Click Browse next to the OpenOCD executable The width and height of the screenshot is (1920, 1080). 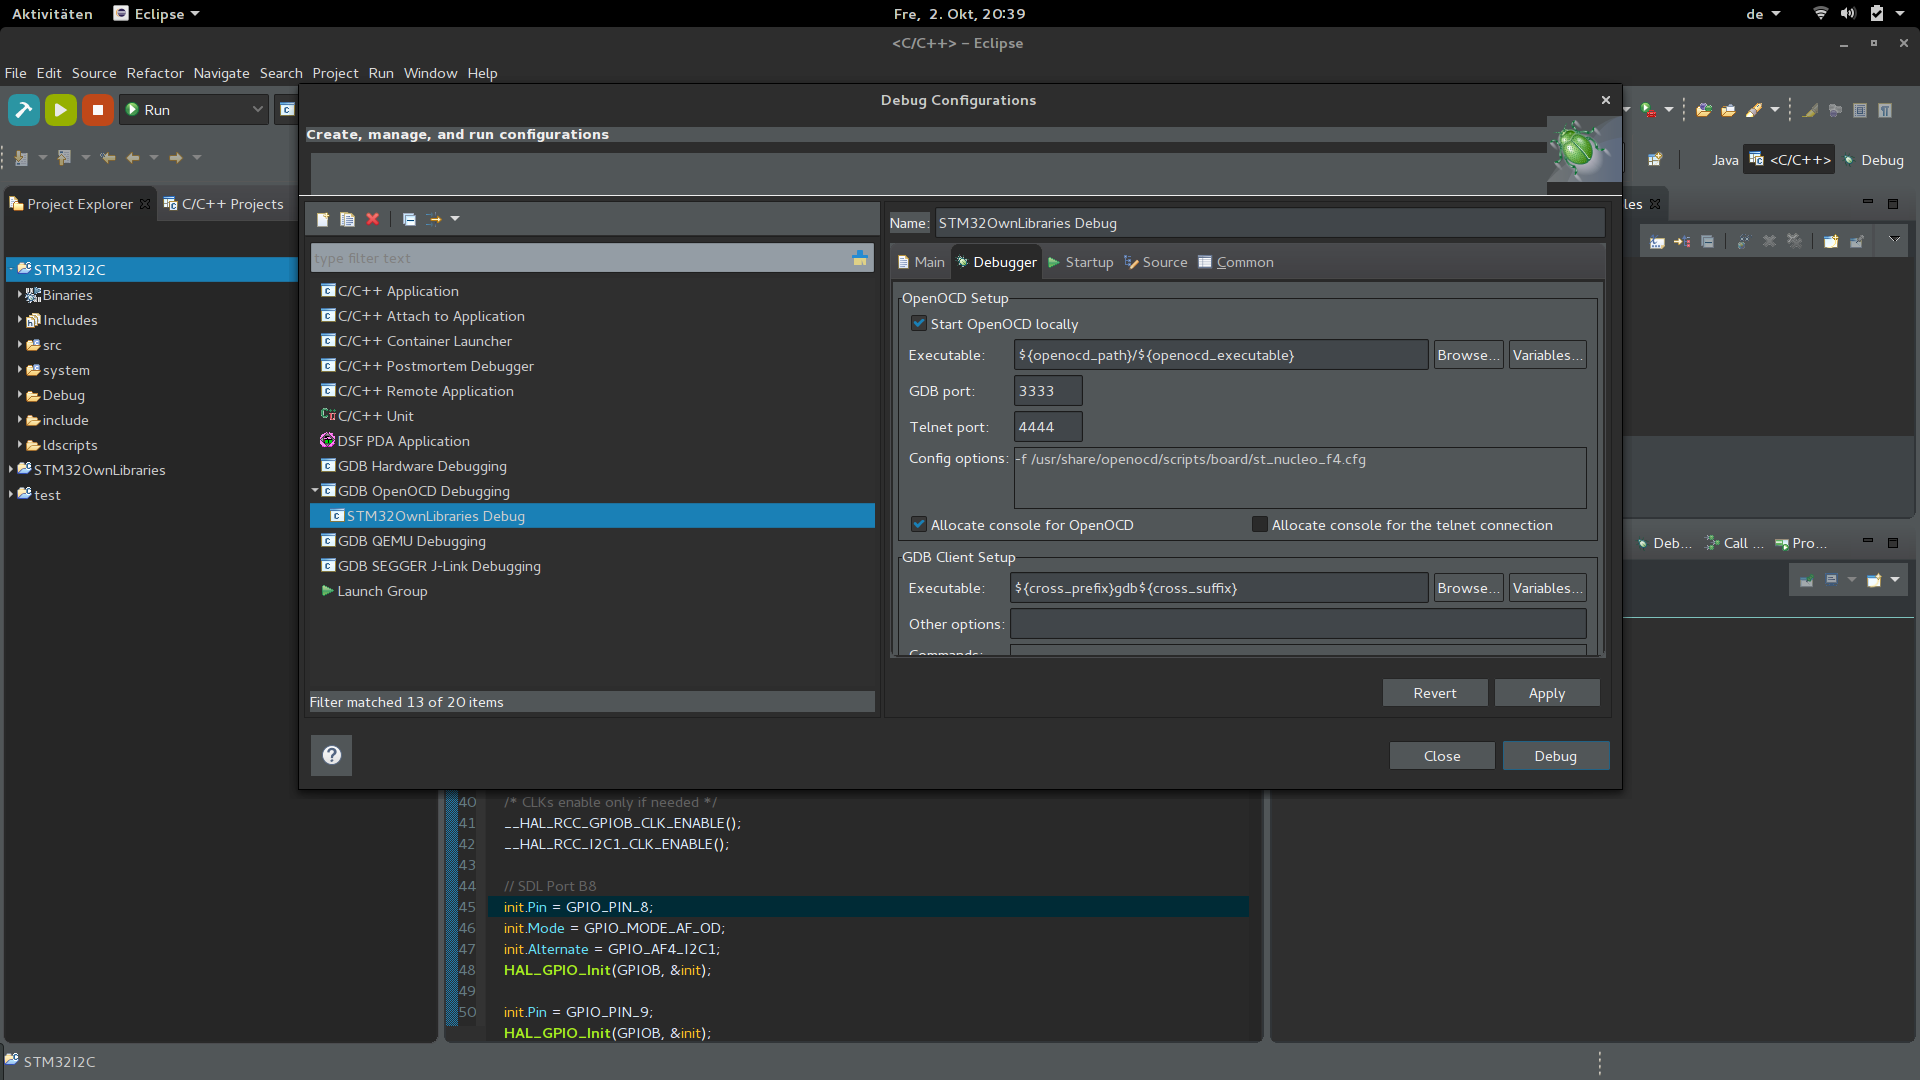[1467, 355]
